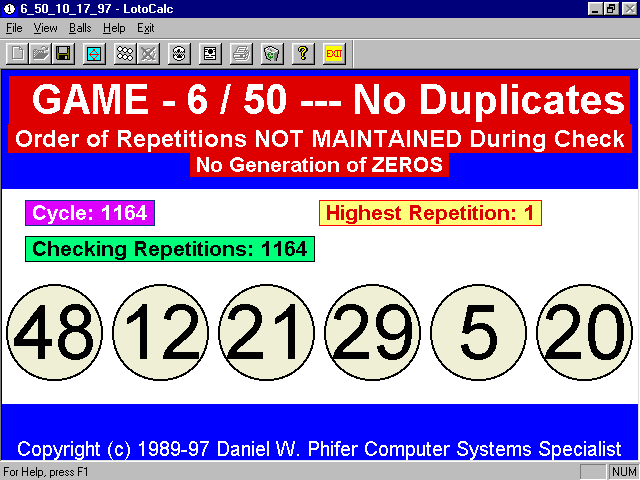Click the recycle bin toolbar icon
Screen dimensions: 640x480
click(272, 53)
